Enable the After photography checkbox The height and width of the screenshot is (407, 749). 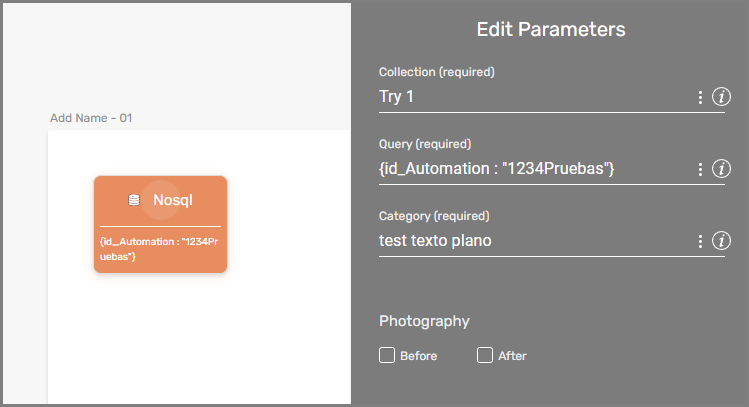485,355
